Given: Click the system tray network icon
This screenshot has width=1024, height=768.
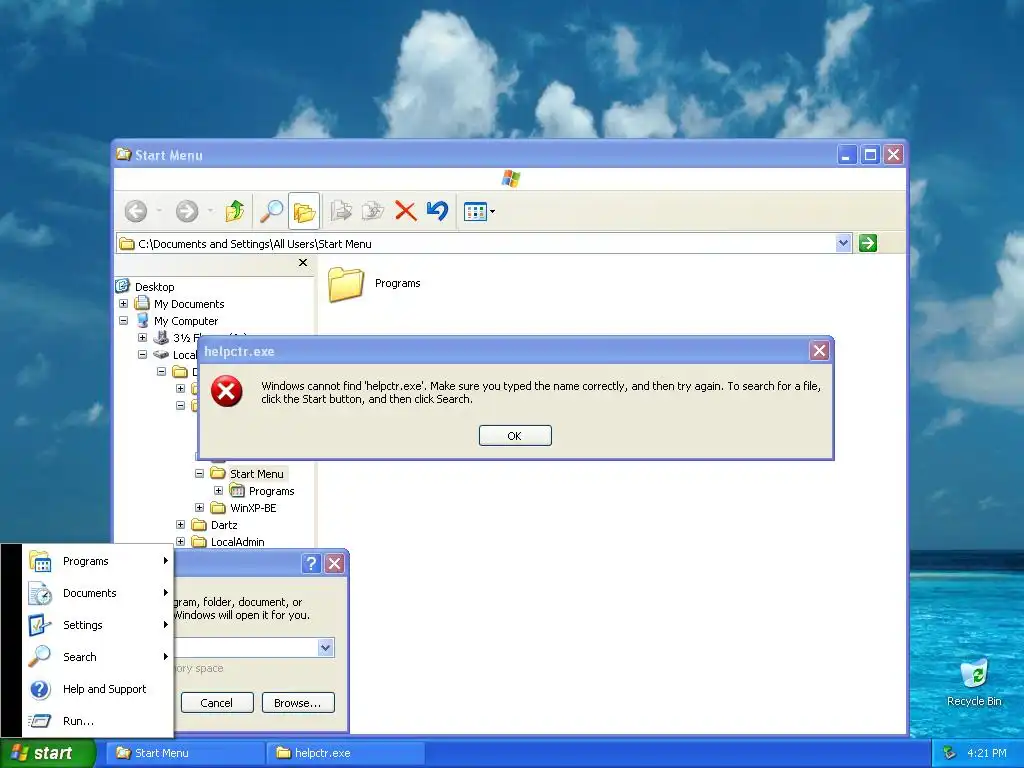Looking at the screenshot, I should [949, 753].
